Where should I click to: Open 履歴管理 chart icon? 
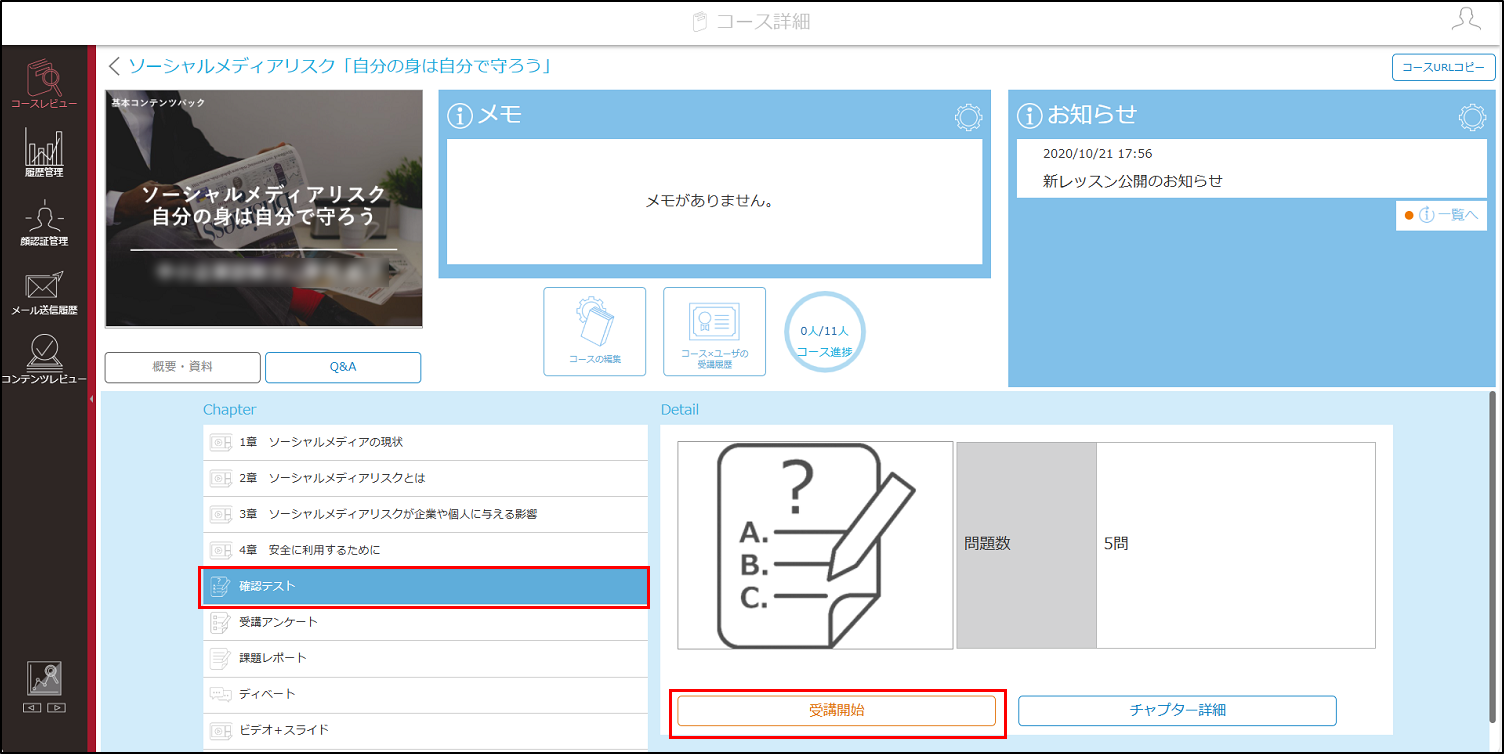click(44, 153)
